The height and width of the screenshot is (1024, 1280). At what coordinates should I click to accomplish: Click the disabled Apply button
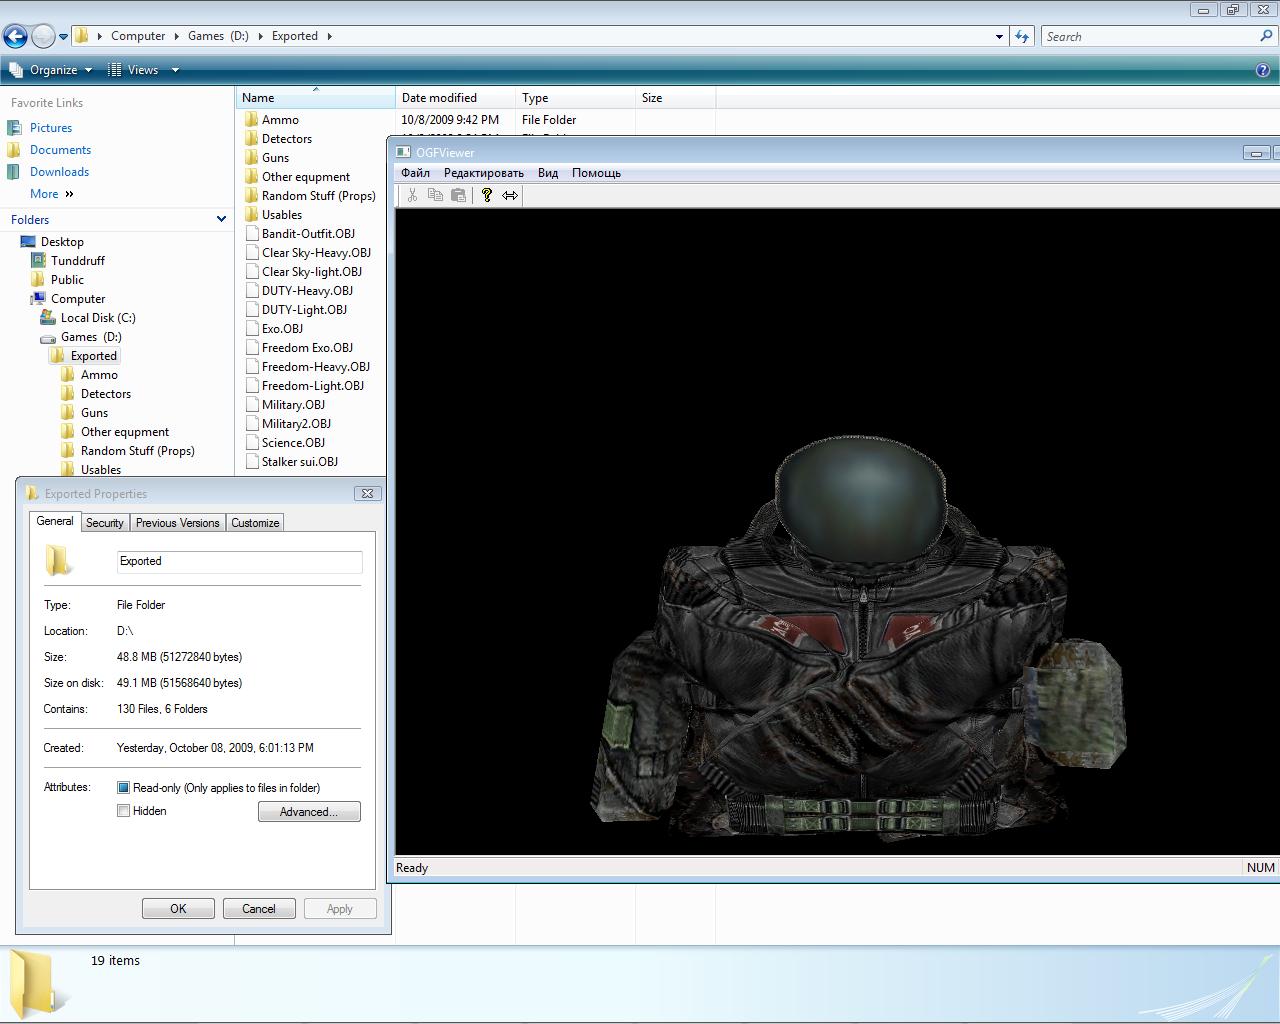point(339,909)
